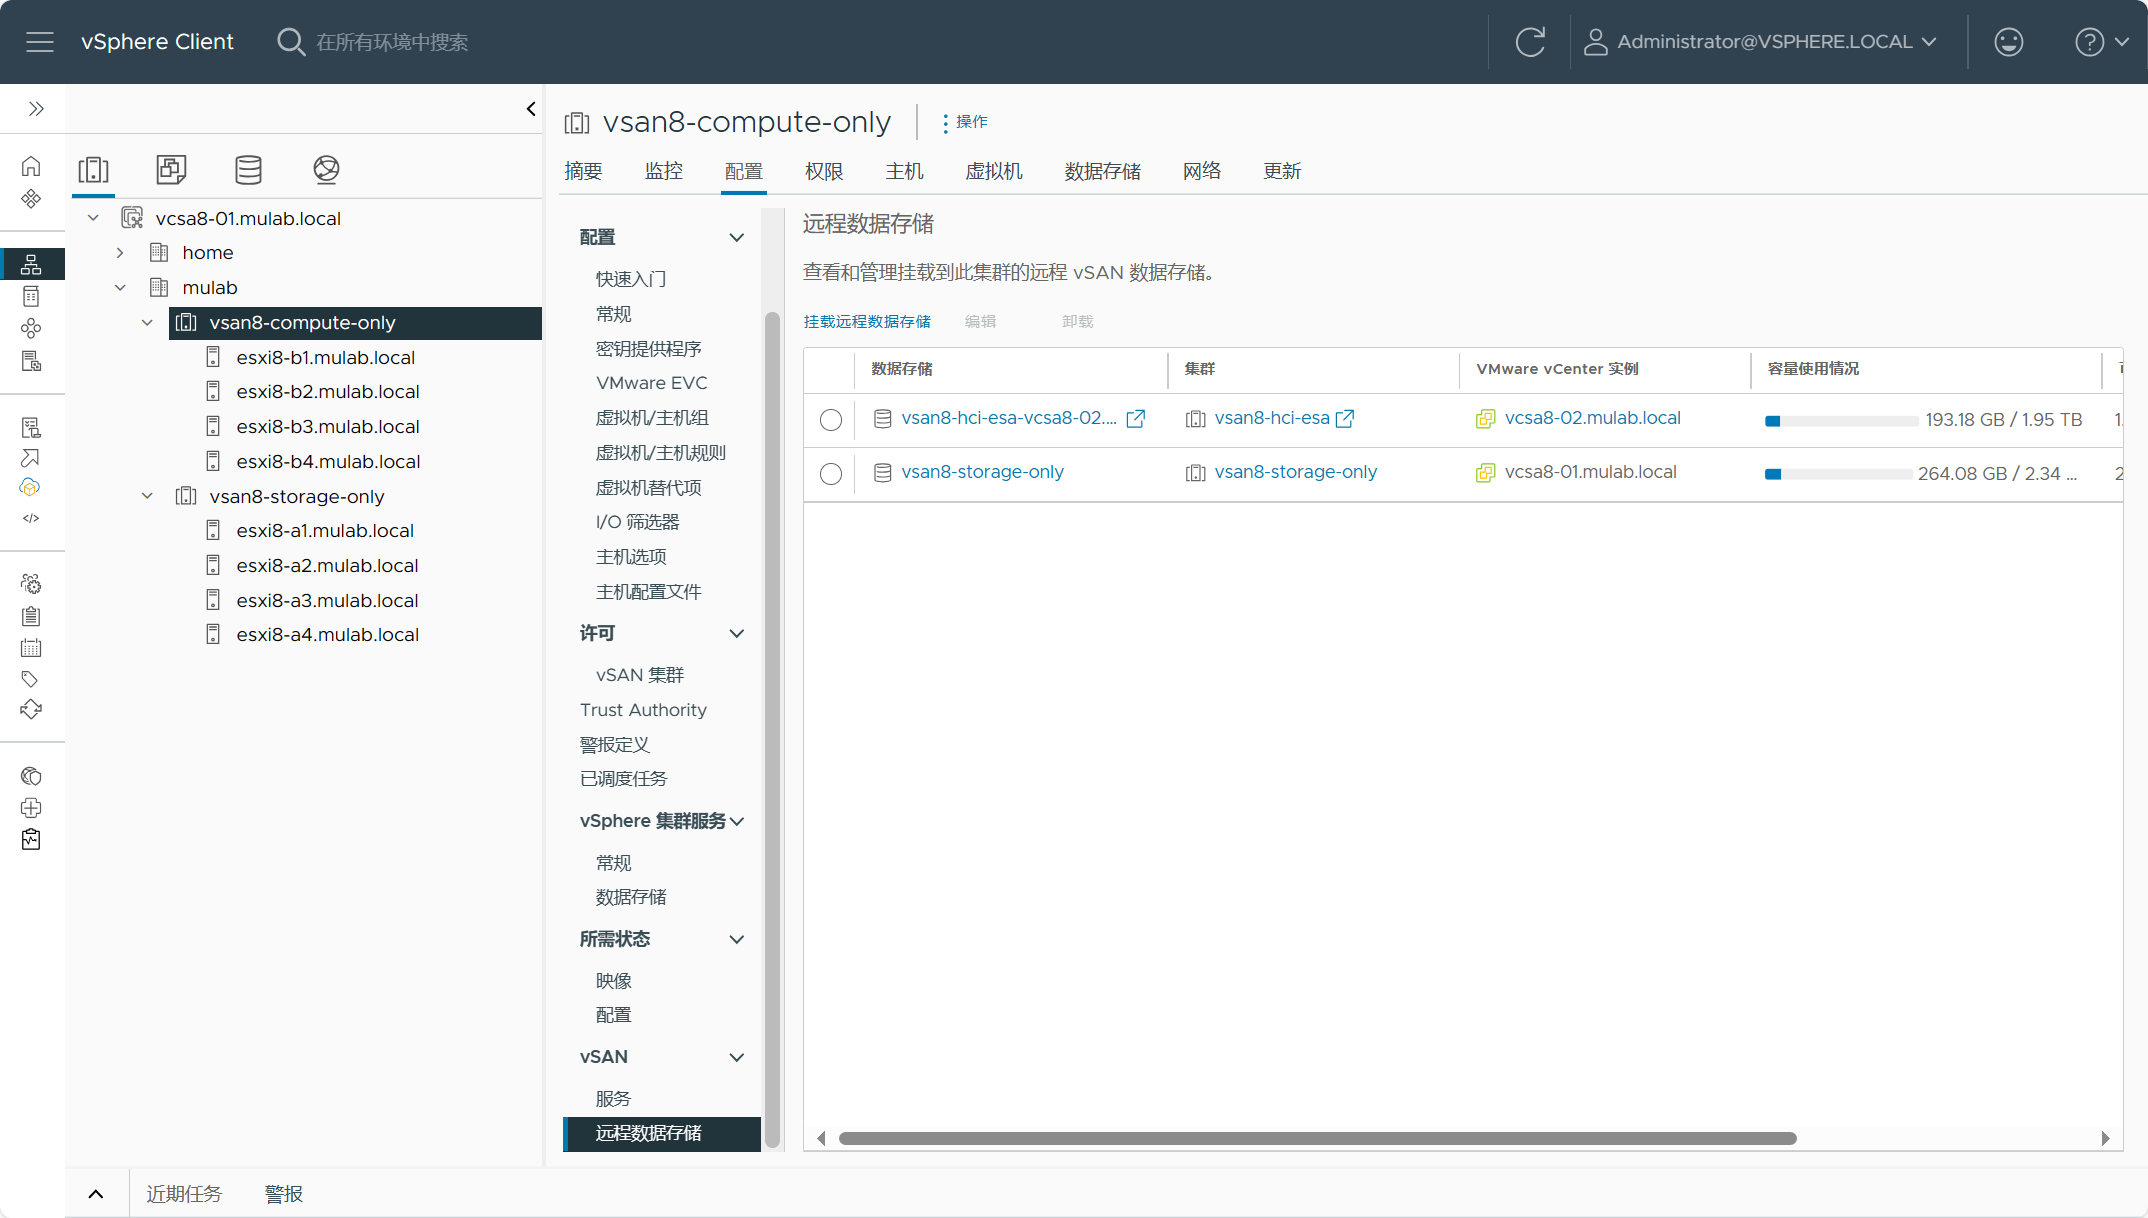2148x1218 pixels.
Task: Click the table horizontal scrollbar
Action: [1318, 1138]
